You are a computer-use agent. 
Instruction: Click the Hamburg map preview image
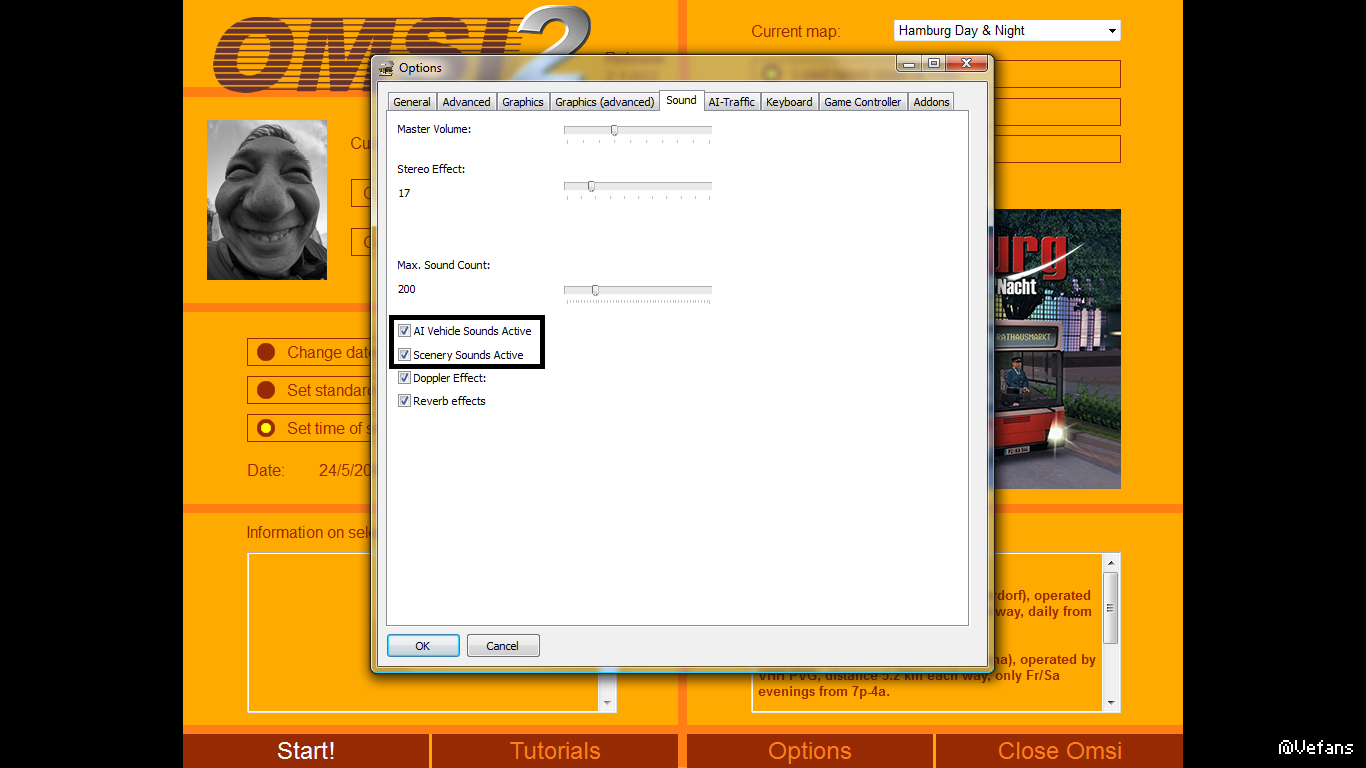tap(1057, 349)
